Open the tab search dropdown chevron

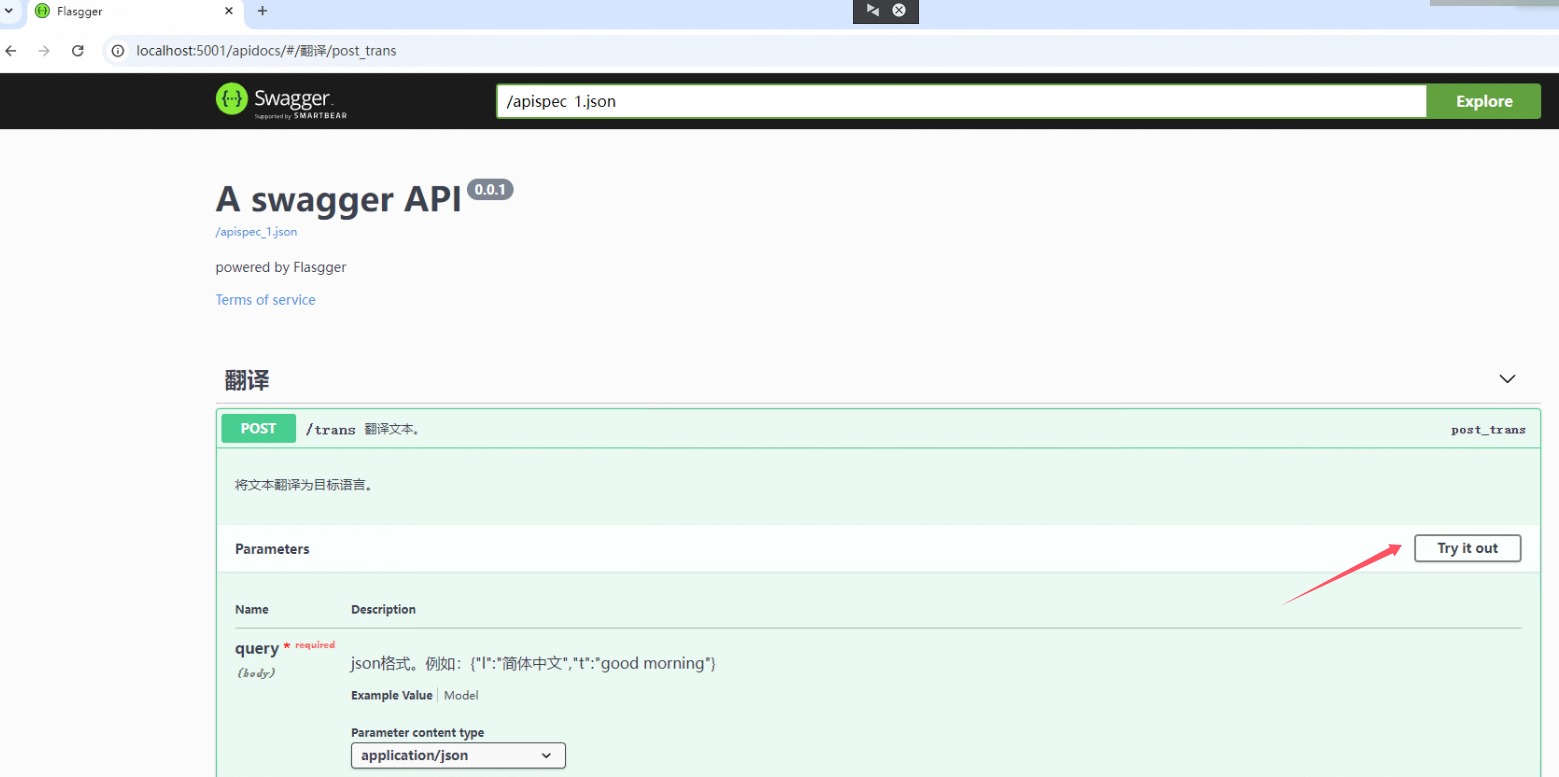[9, 11]
